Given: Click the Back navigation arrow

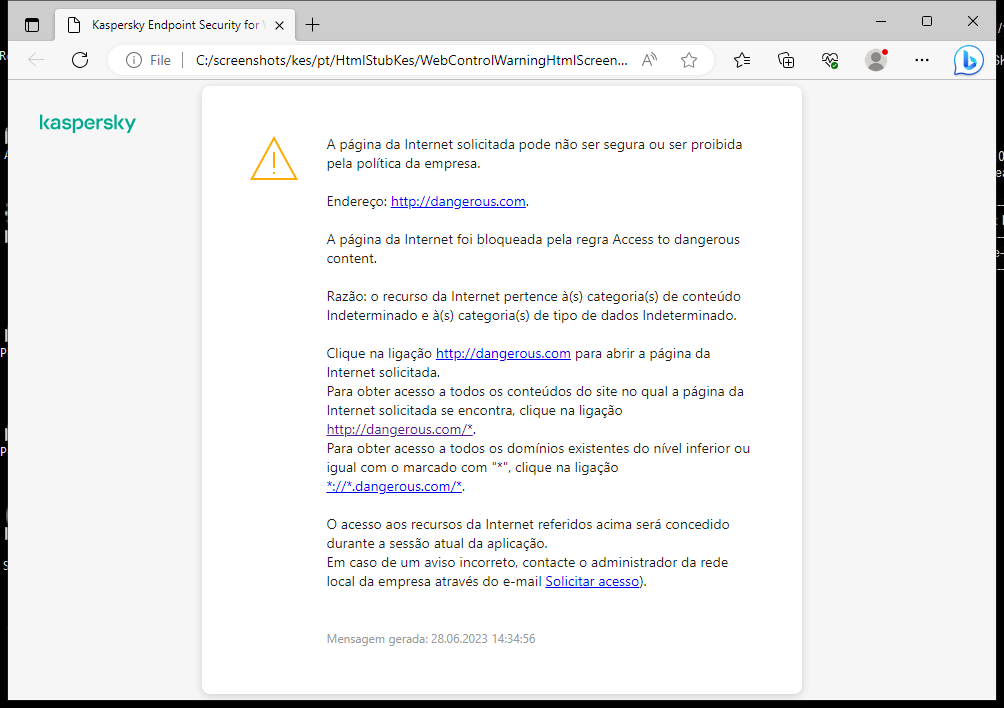Looking at the screenshot, I should (x=36, y=59).
